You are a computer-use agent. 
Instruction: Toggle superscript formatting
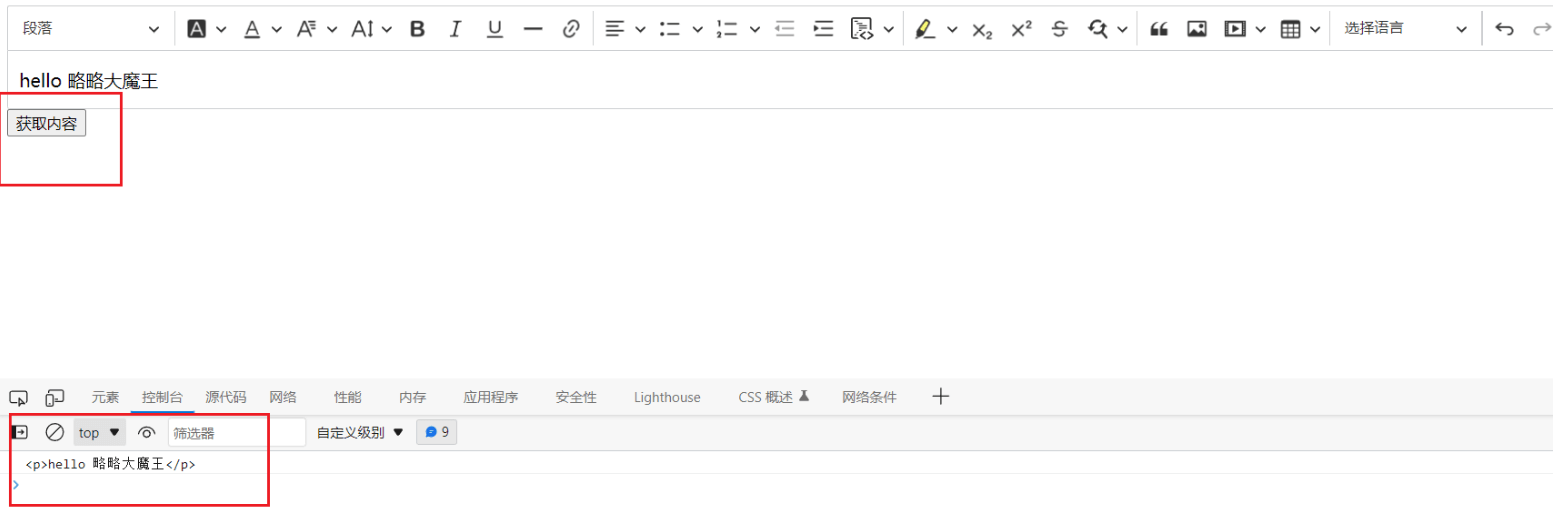click(1021, 29)
